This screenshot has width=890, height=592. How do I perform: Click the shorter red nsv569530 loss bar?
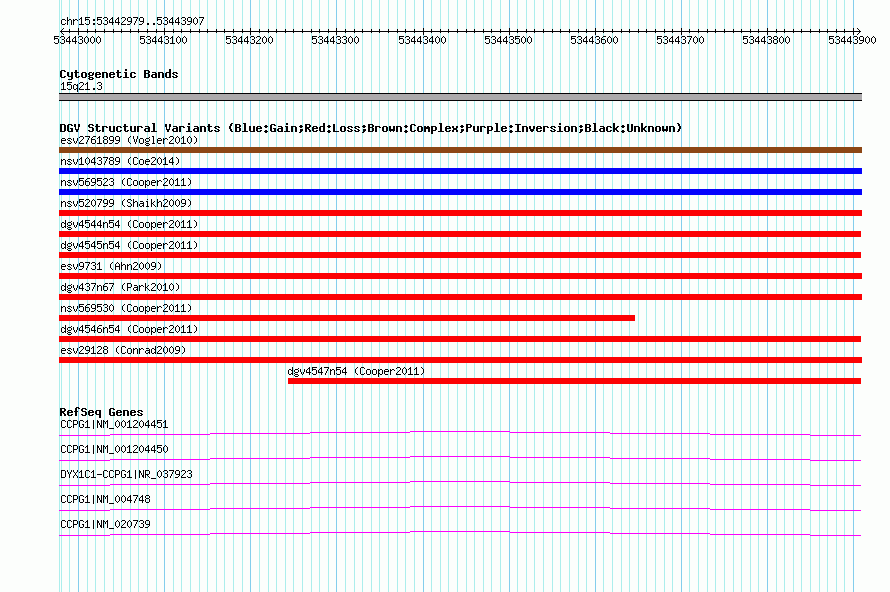pos(347,318)
